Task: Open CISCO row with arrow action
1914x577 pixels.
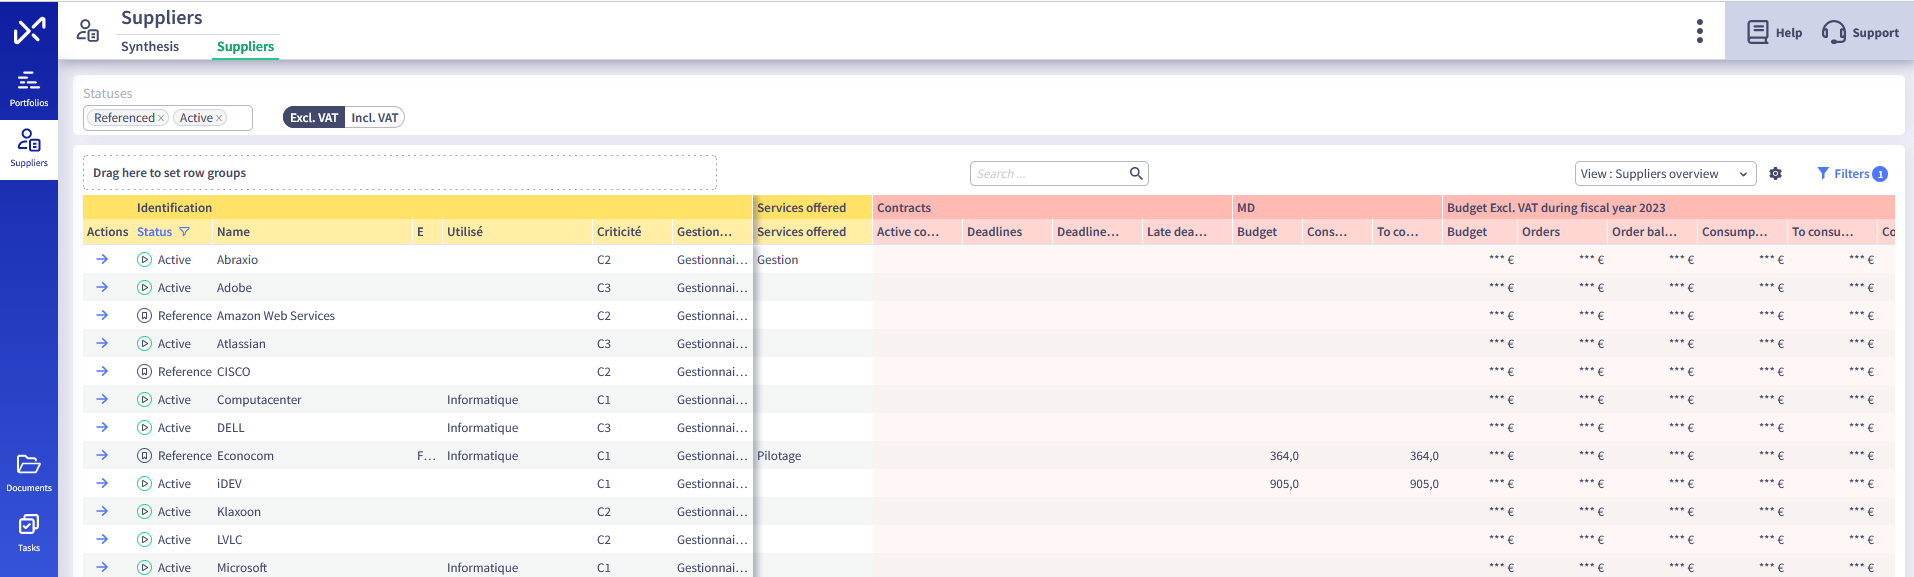Action: click(x=102, y=371)
